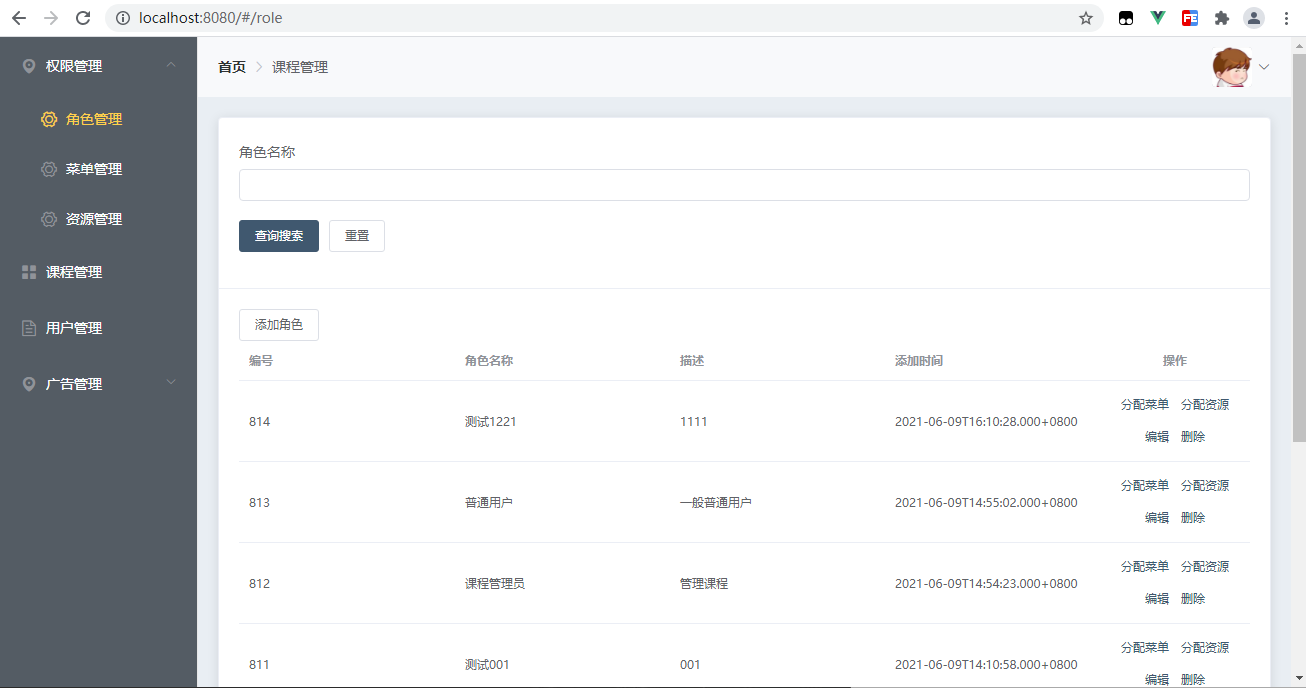Click the 添加角色 button
1306x688 pixels.
tap(279, 325)
